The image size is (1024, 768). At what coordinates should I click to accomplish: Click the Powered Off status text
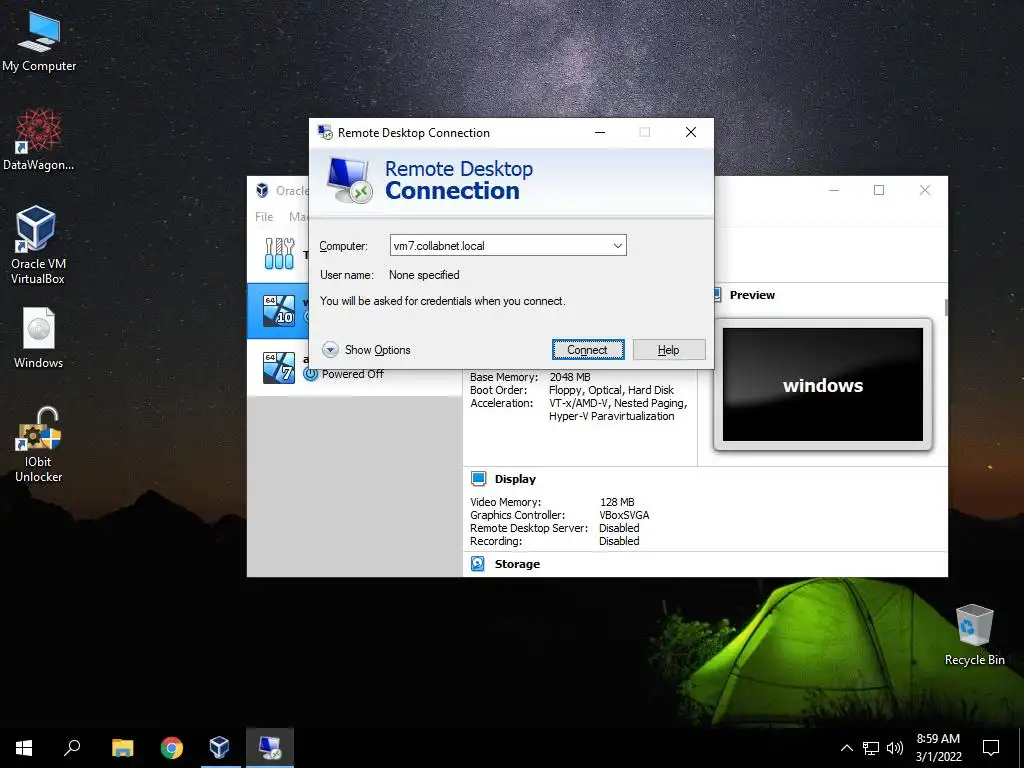(x=353, y=374)
